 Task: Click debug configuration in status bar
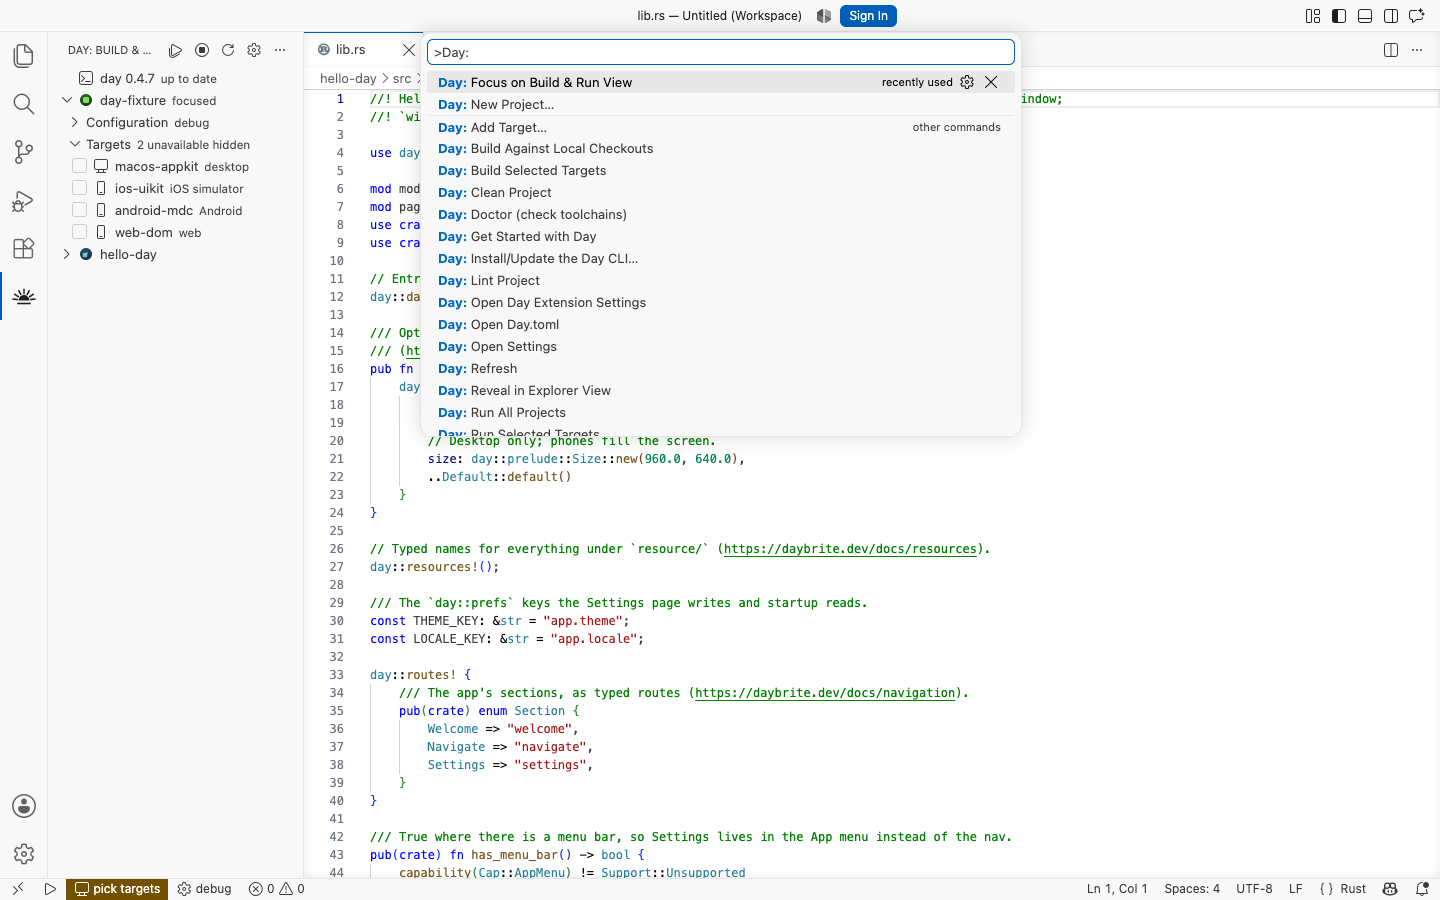205,889
